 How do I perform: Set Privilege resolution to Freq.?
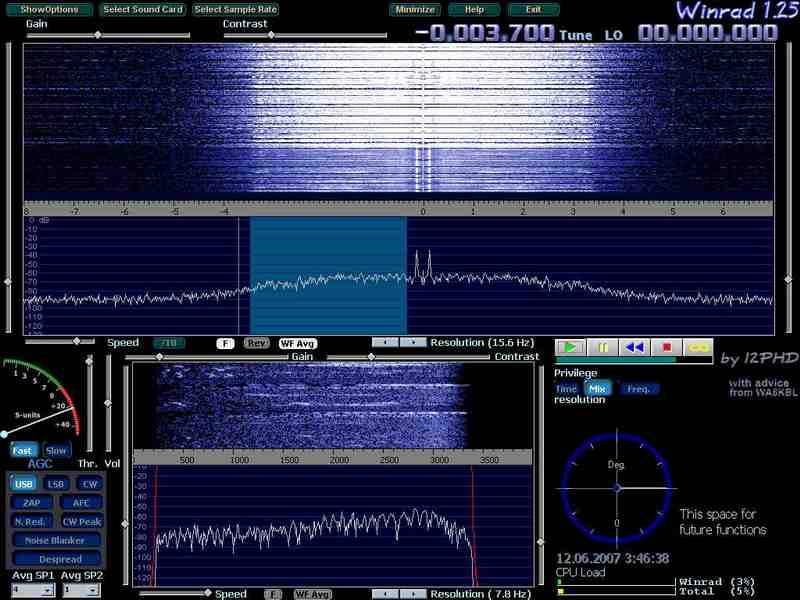[x=638, y=389]
